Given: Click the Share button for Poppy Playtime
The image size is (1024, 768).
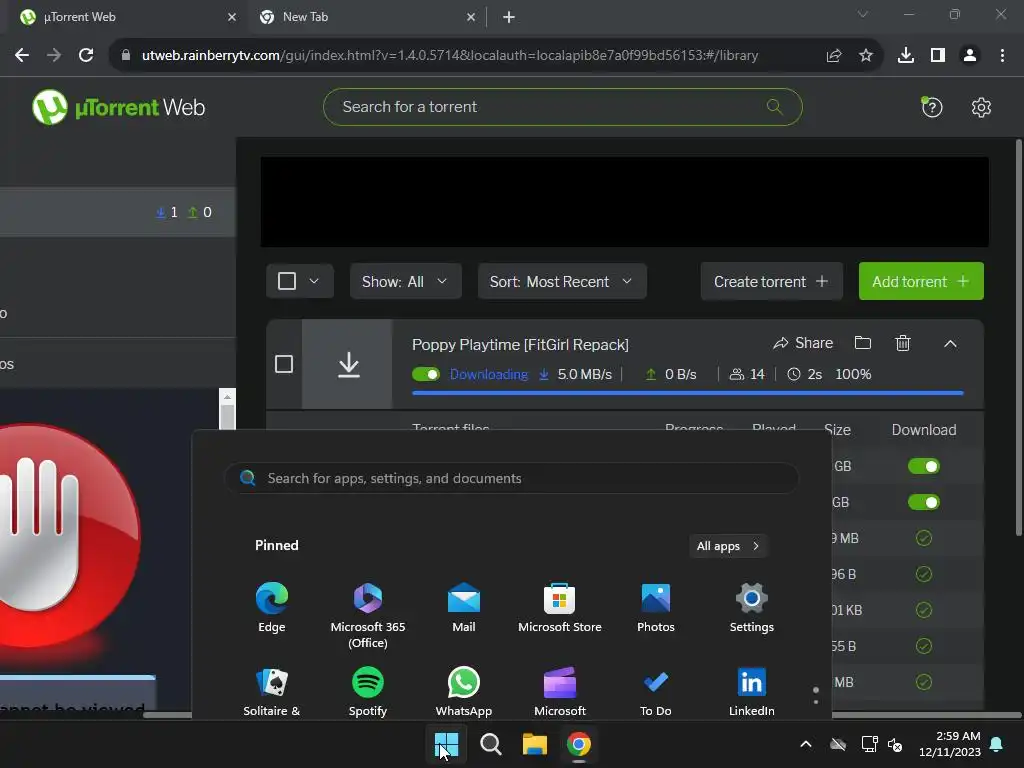Looking at the screenshot, I should (803, 343).
